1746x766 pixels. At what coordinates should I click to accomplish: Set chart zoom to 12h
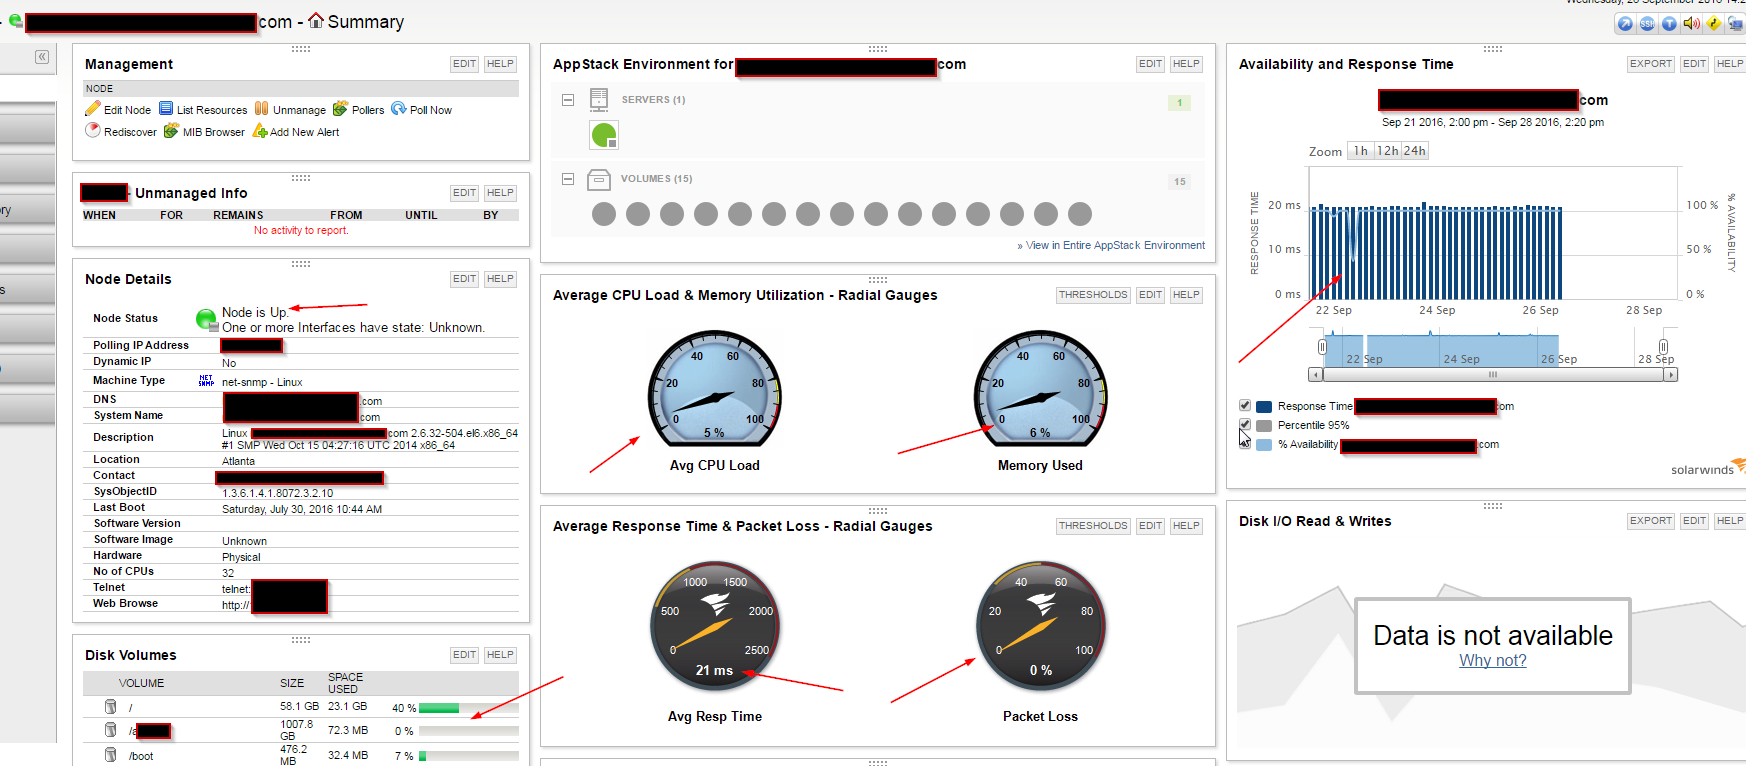(x=1388, y=151)
